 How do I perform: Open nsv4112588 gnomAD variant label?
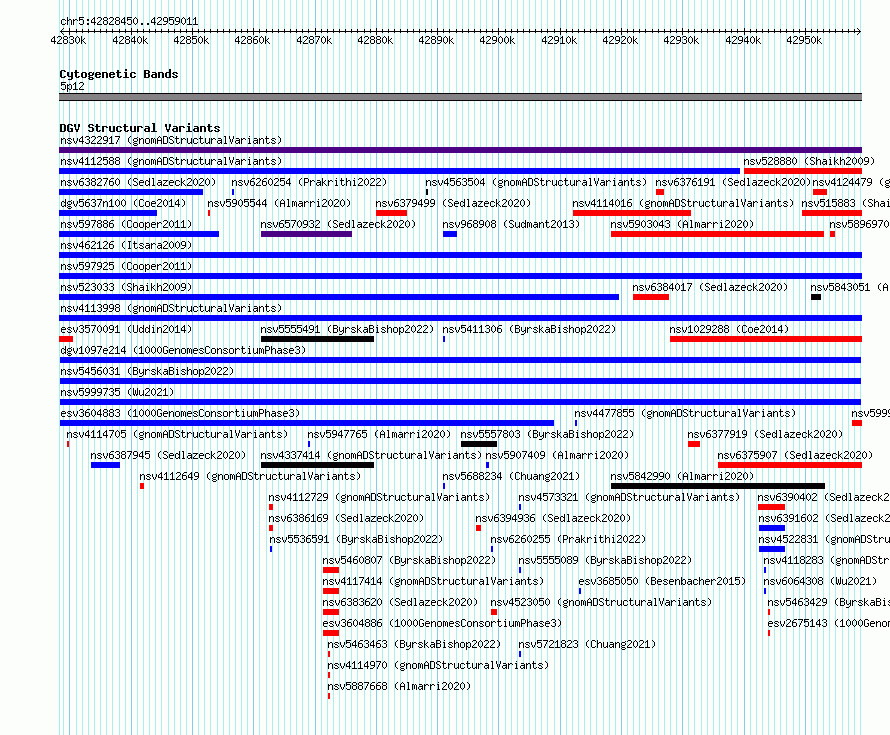click(x=171, y=161)
